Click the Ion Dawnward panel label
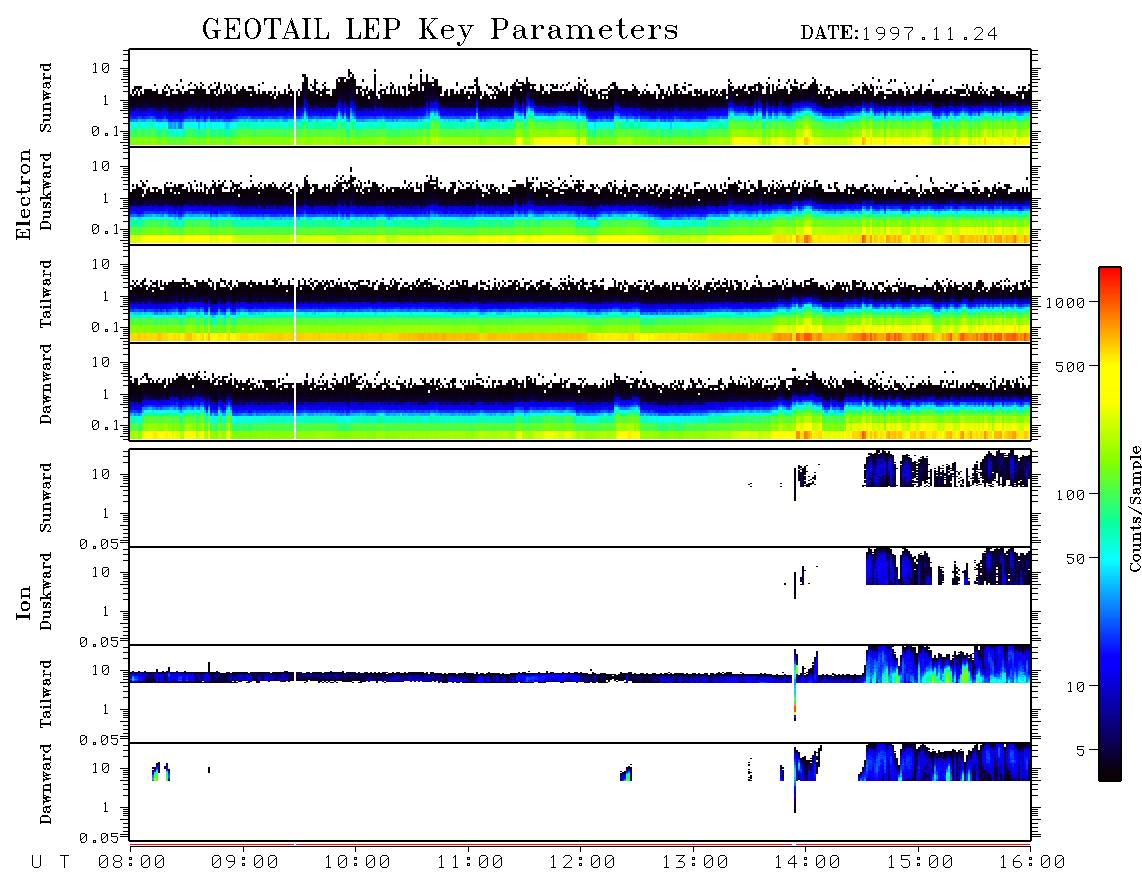 point(46,784)
